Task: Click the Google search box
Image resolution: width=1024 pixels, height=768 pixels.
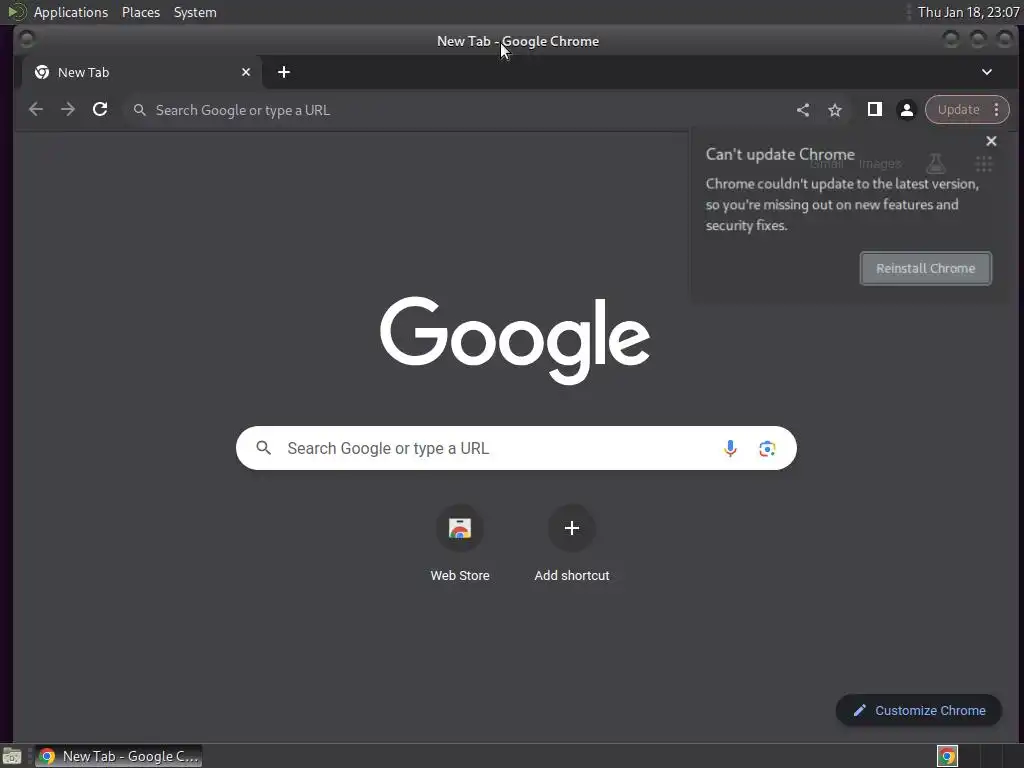Action: (516, 448)
